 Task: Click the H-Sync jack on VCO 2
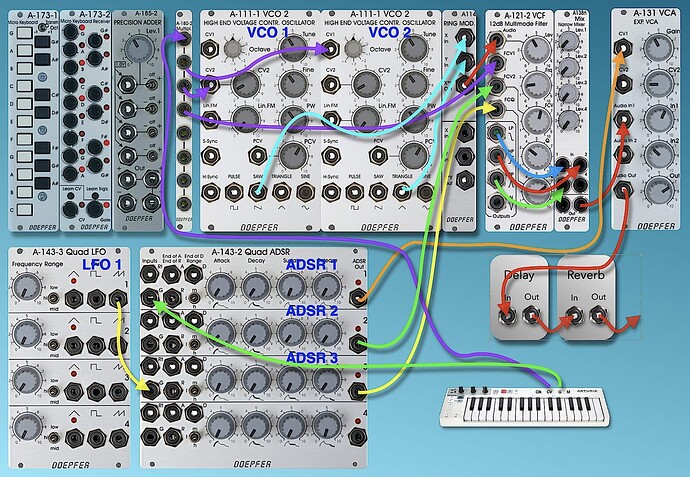coord(331,192)
